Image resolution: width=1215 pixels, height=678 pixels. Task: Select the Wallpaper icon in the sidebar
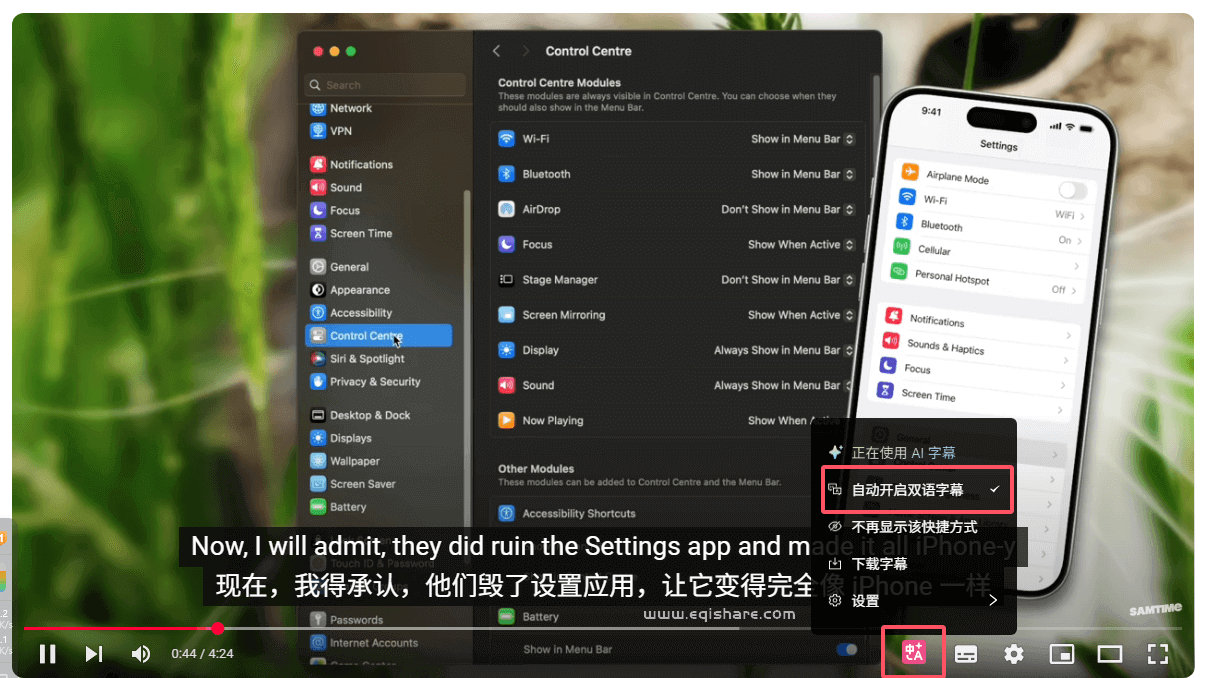(320, 460)
